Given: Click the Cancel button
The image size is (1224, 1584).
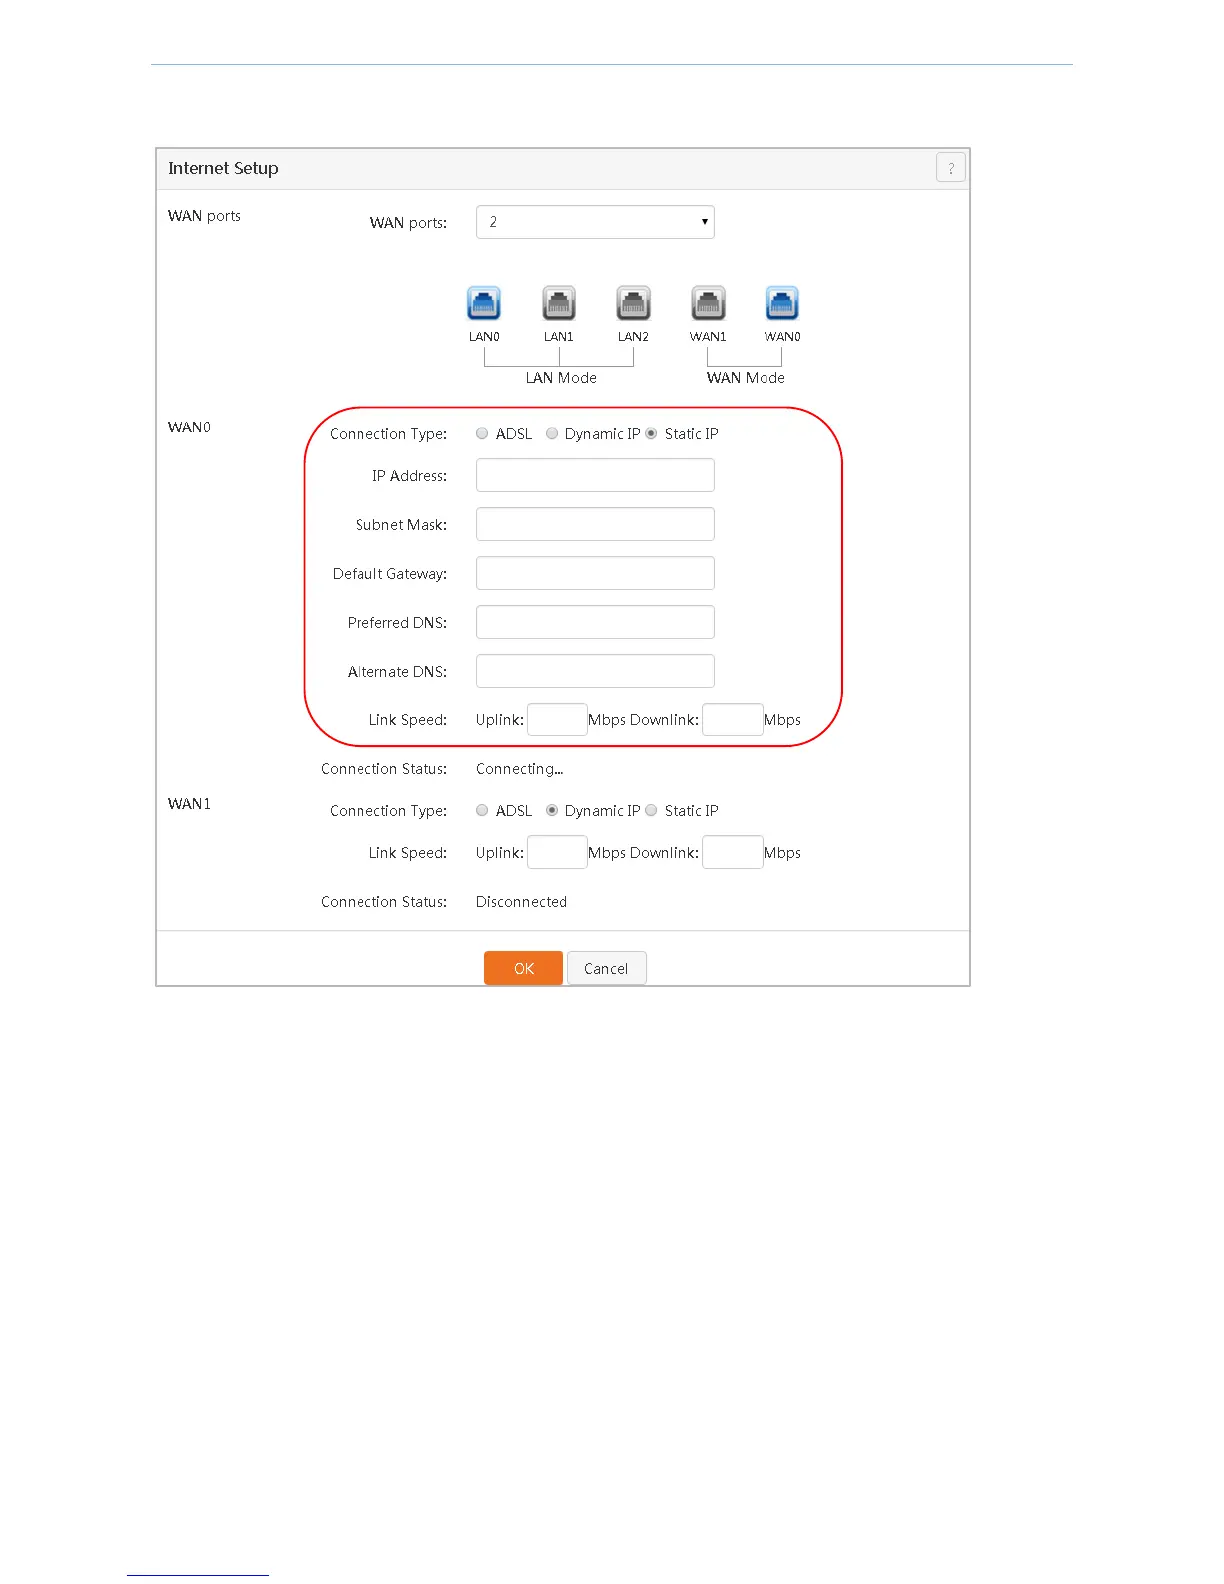Looking at the screenshot, I should click(x=606, y=968).
